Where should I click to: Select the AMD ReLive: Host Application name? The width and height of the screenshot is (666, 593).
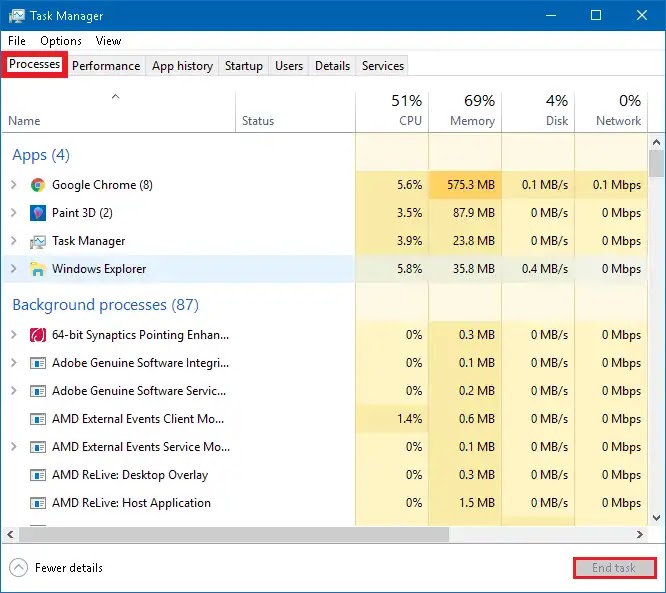click(131, 503)
